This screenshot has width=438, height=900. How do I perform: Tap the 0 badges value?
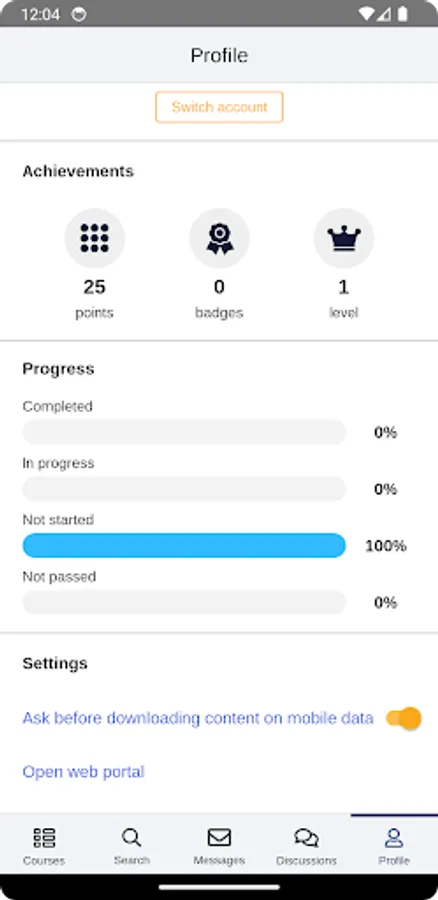point(219,287)
